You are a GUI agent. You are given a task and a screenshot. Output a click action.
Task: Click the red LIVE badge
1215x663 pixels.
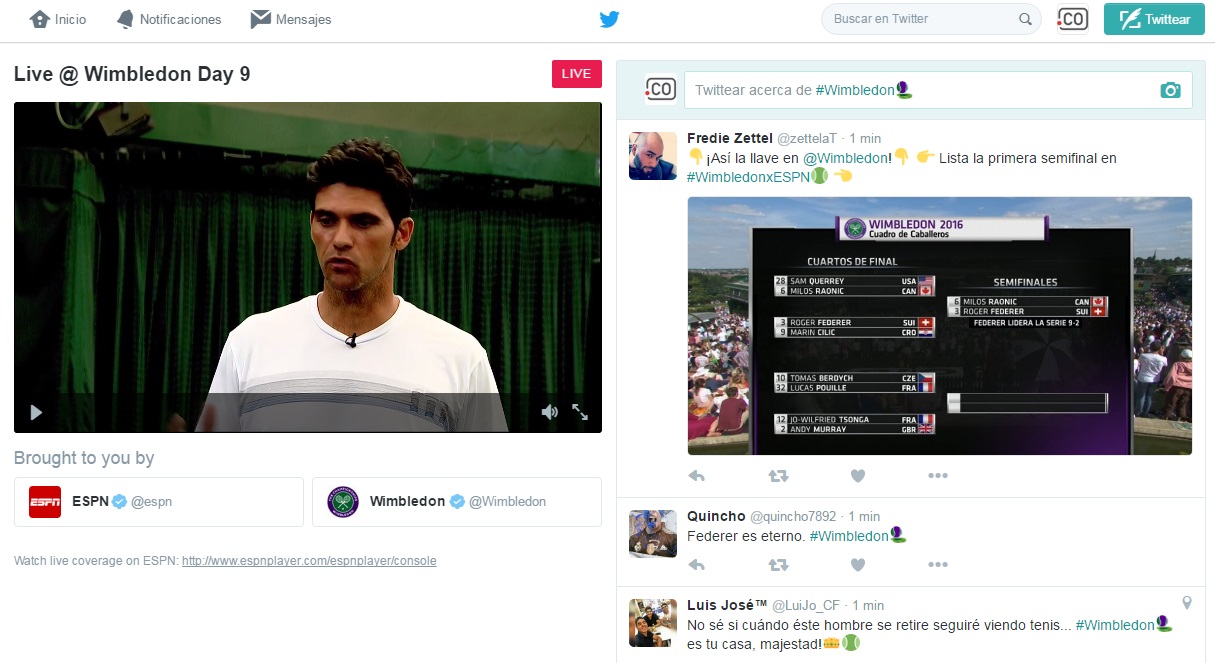tap(576, 74)
